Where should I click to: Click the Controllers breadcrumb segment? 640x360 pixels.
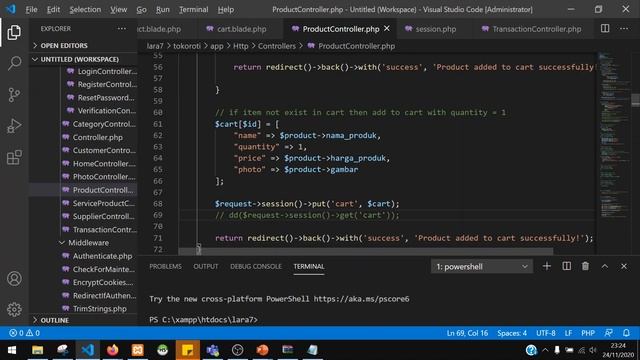[x=277, y=46]
